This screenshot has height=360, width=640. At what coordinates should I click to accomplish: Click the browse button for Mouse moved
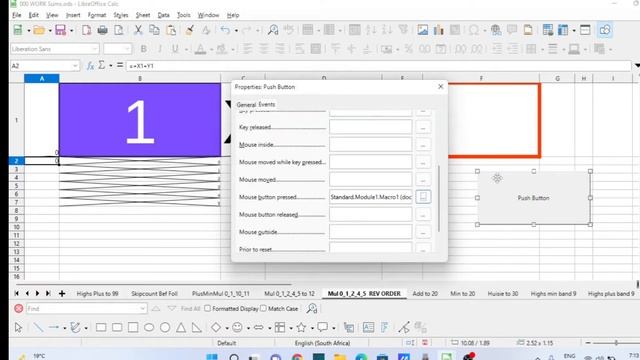[423, 179]
